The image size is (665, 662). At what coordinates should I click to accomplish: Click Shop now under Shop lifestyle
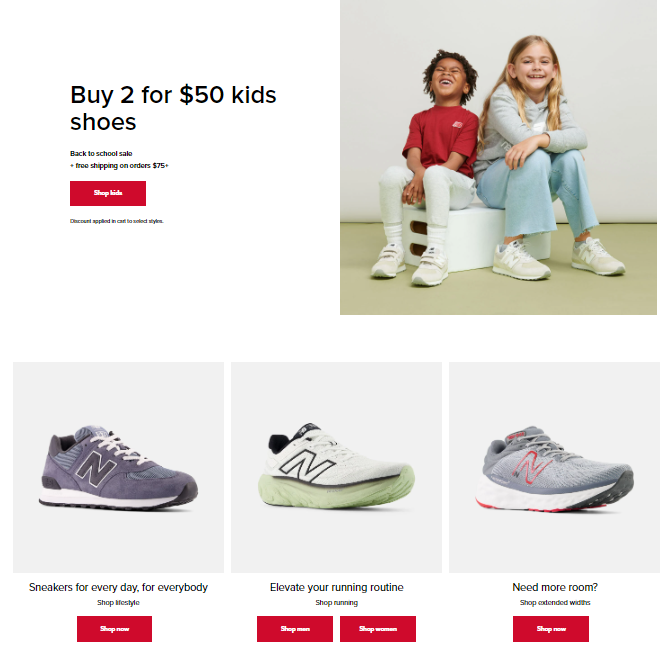[x=115, y=629]
